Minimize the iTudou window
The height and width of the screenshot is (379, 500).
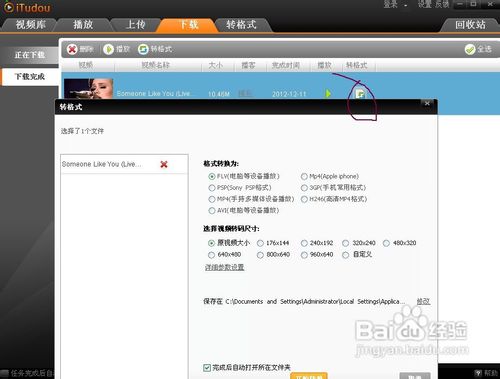pos(460,4)
